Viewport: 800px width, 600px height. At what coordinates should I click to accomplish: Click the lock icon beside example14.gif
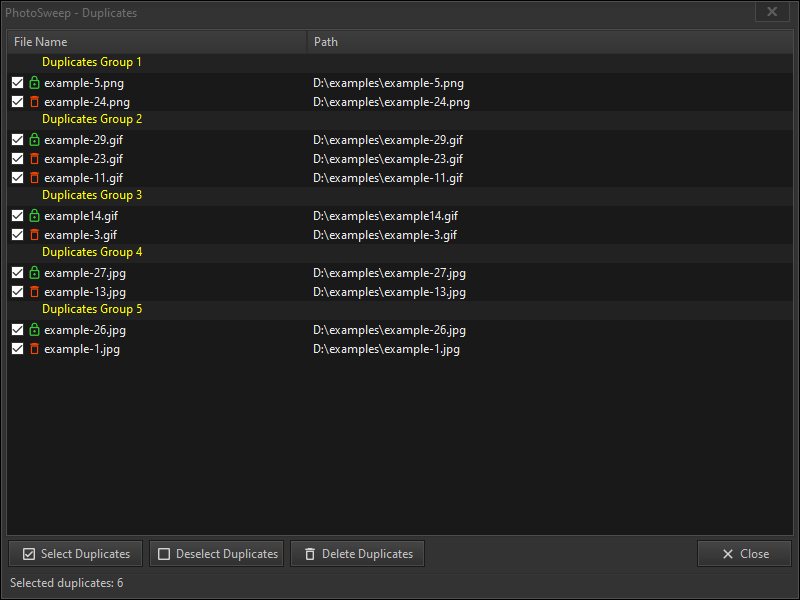click(36, 216)
